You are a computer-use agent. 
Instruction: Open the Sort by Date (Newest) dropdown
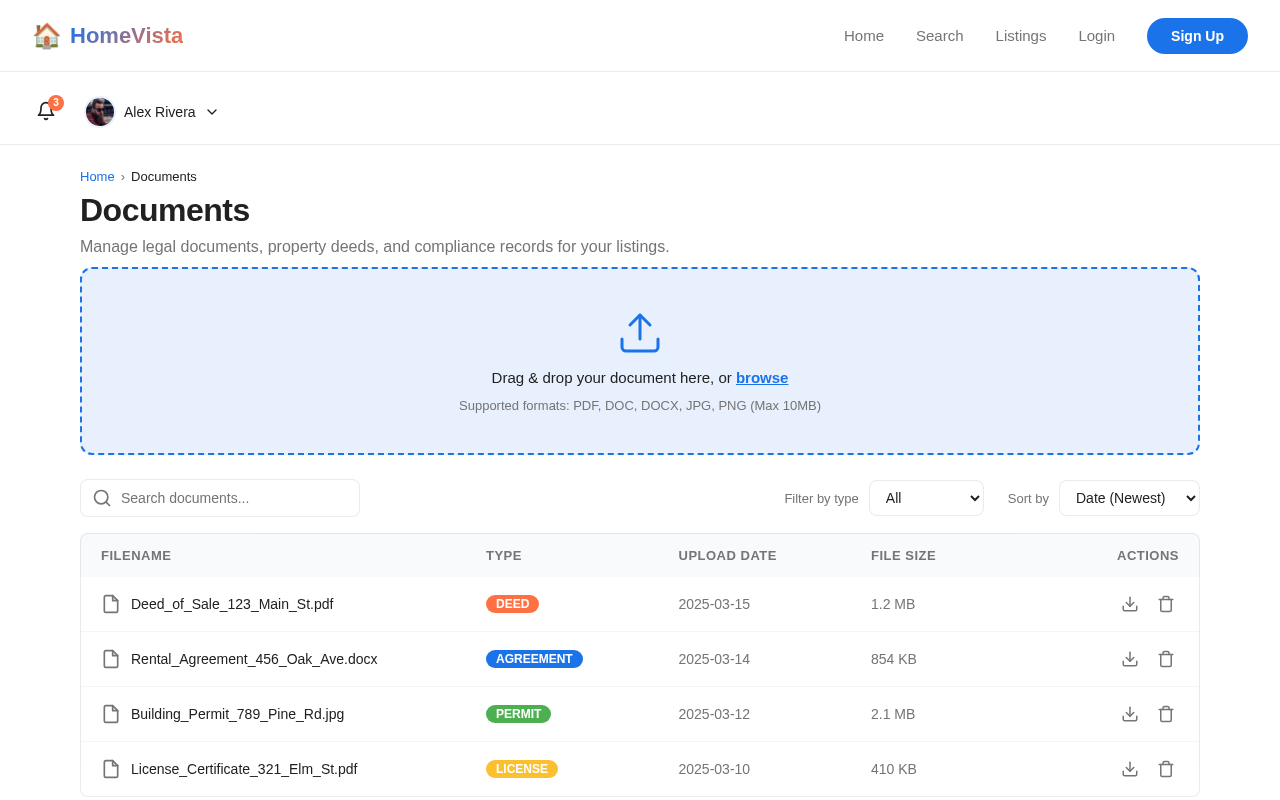(1129, 498)
